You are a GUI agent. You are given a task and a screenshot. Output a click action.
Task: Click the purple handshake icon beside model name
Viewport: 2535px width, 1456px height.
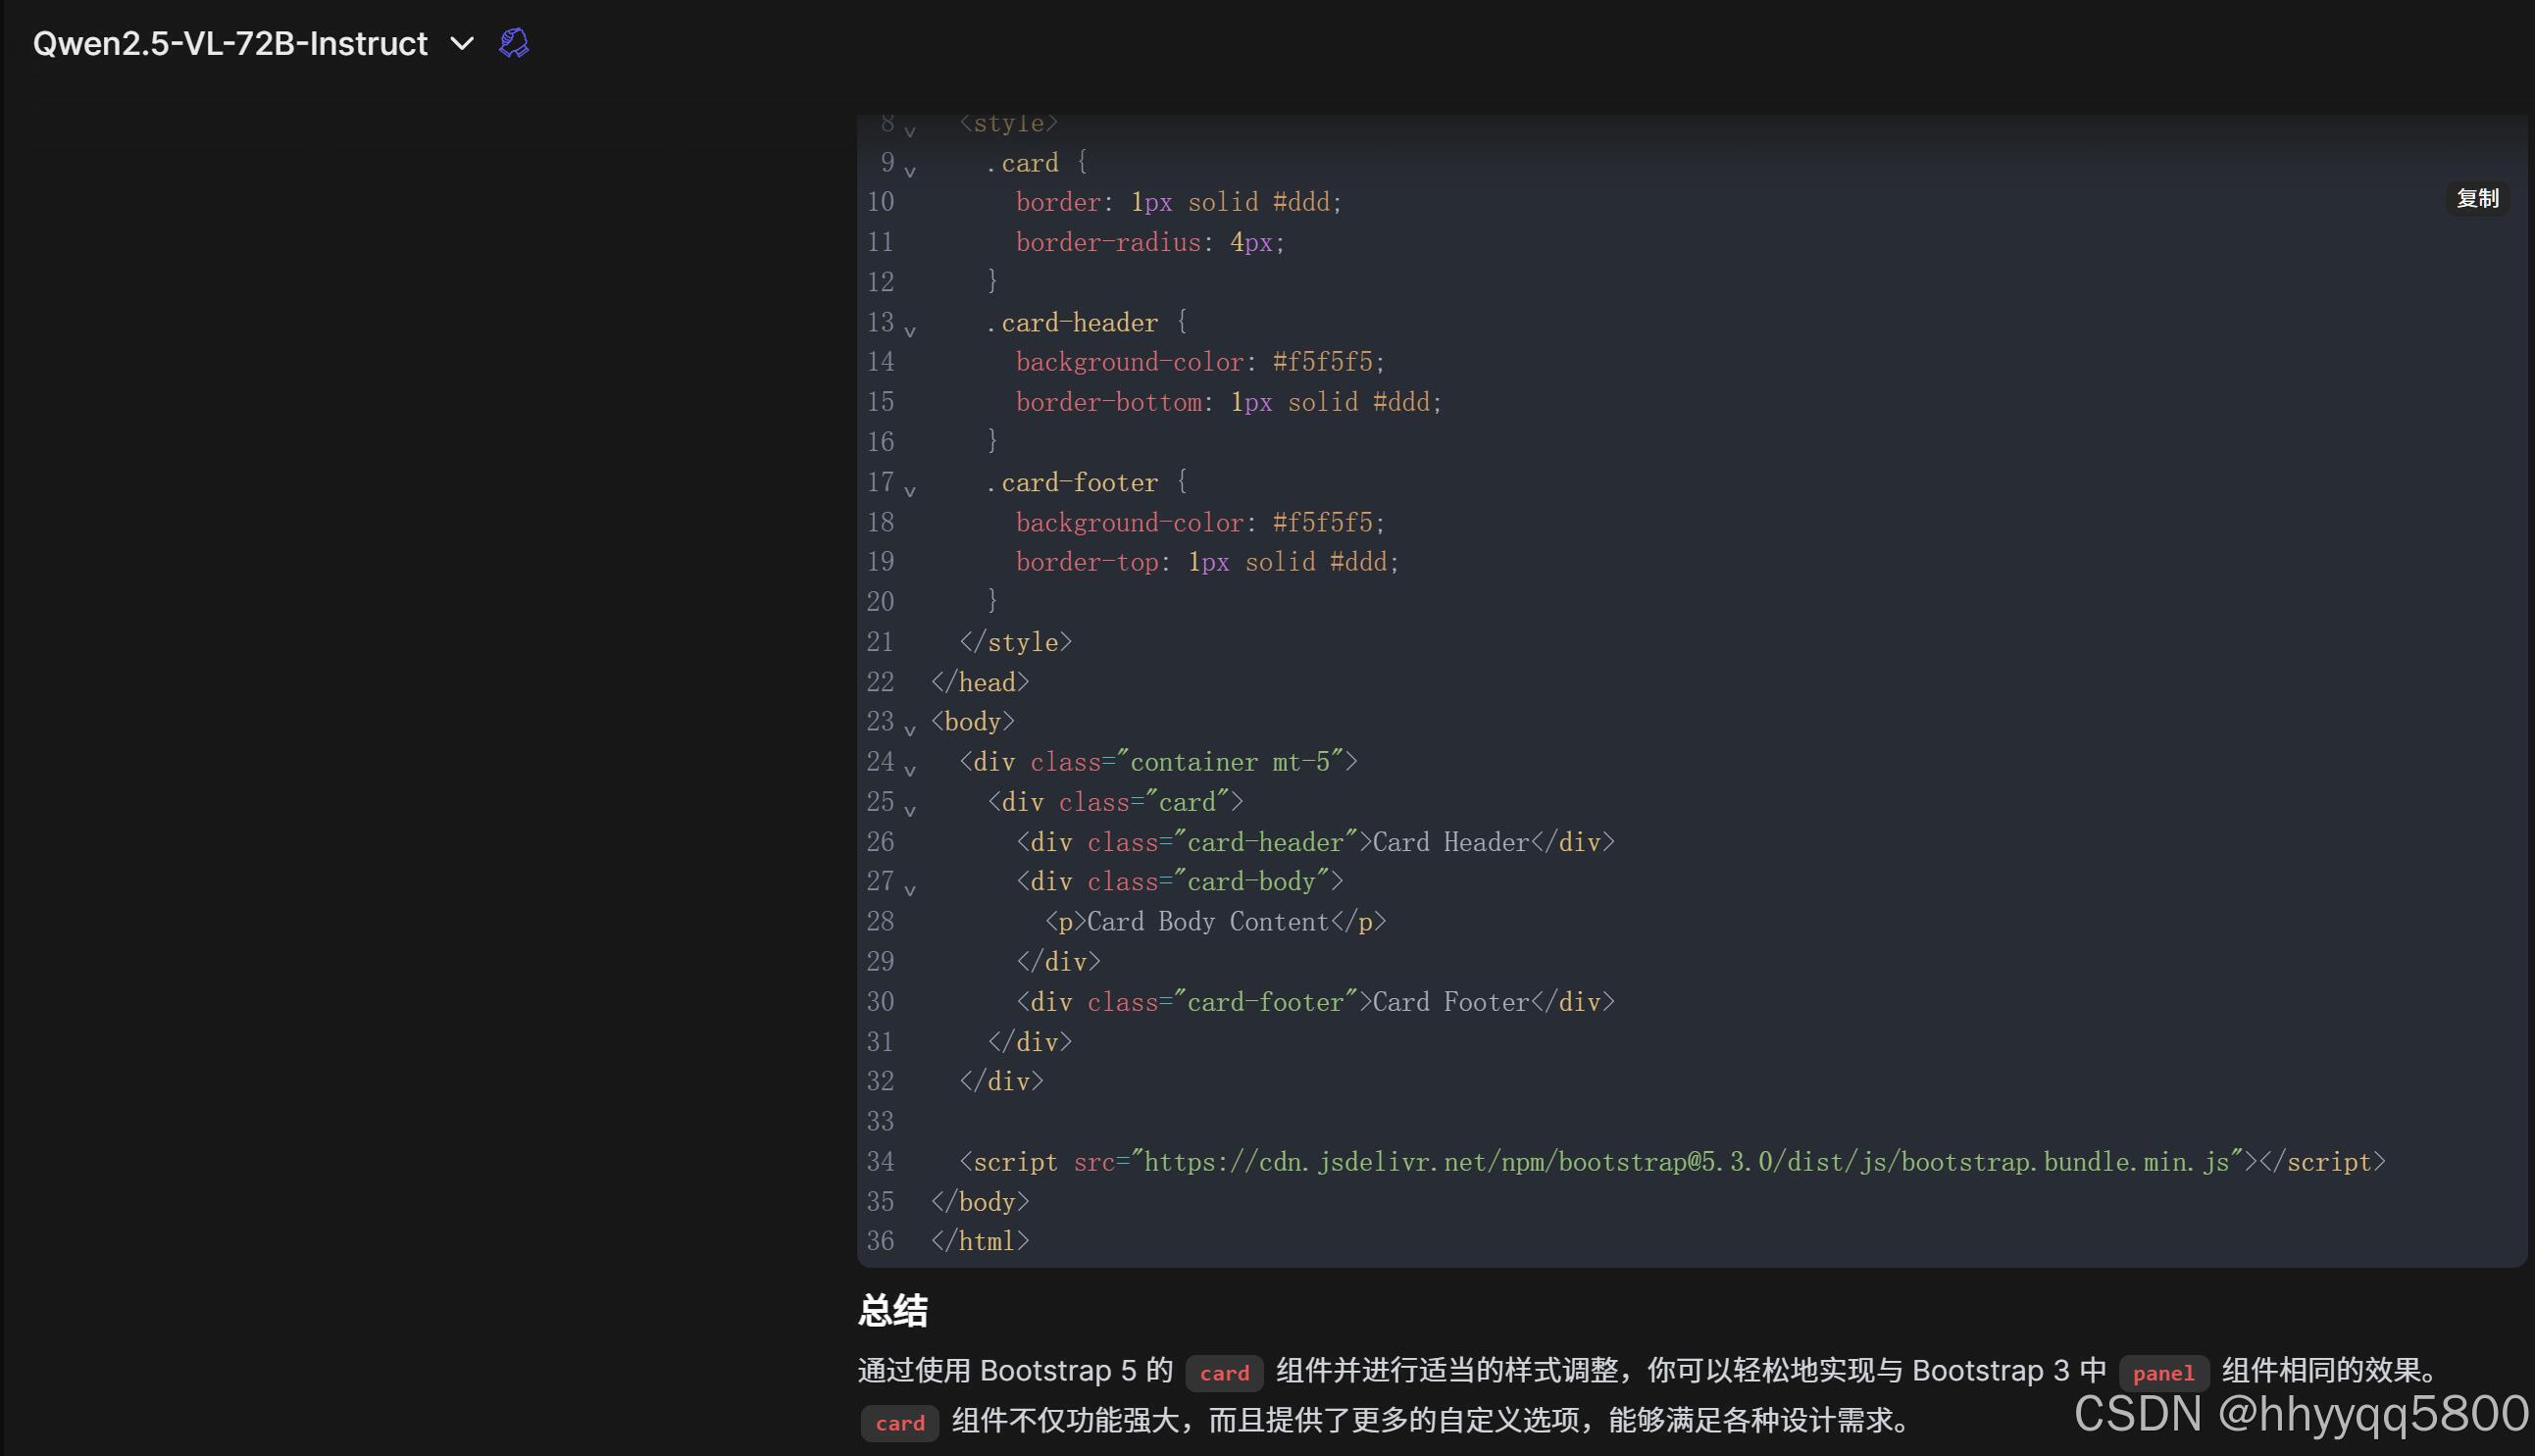click(x=513, y=43)
